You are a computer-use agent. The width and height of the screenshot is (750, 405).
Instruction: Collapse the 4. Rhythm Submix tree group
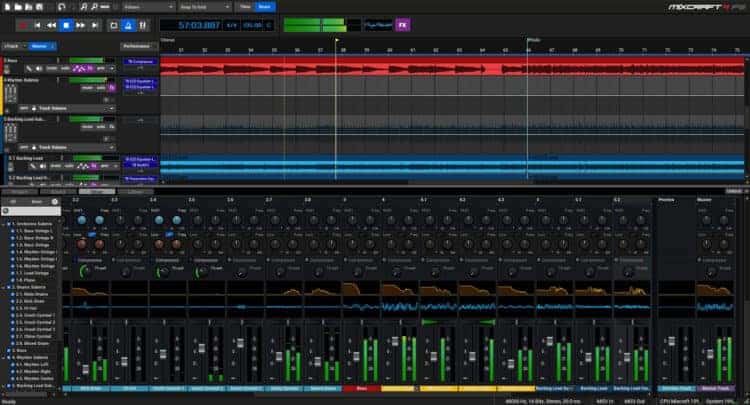3,358
